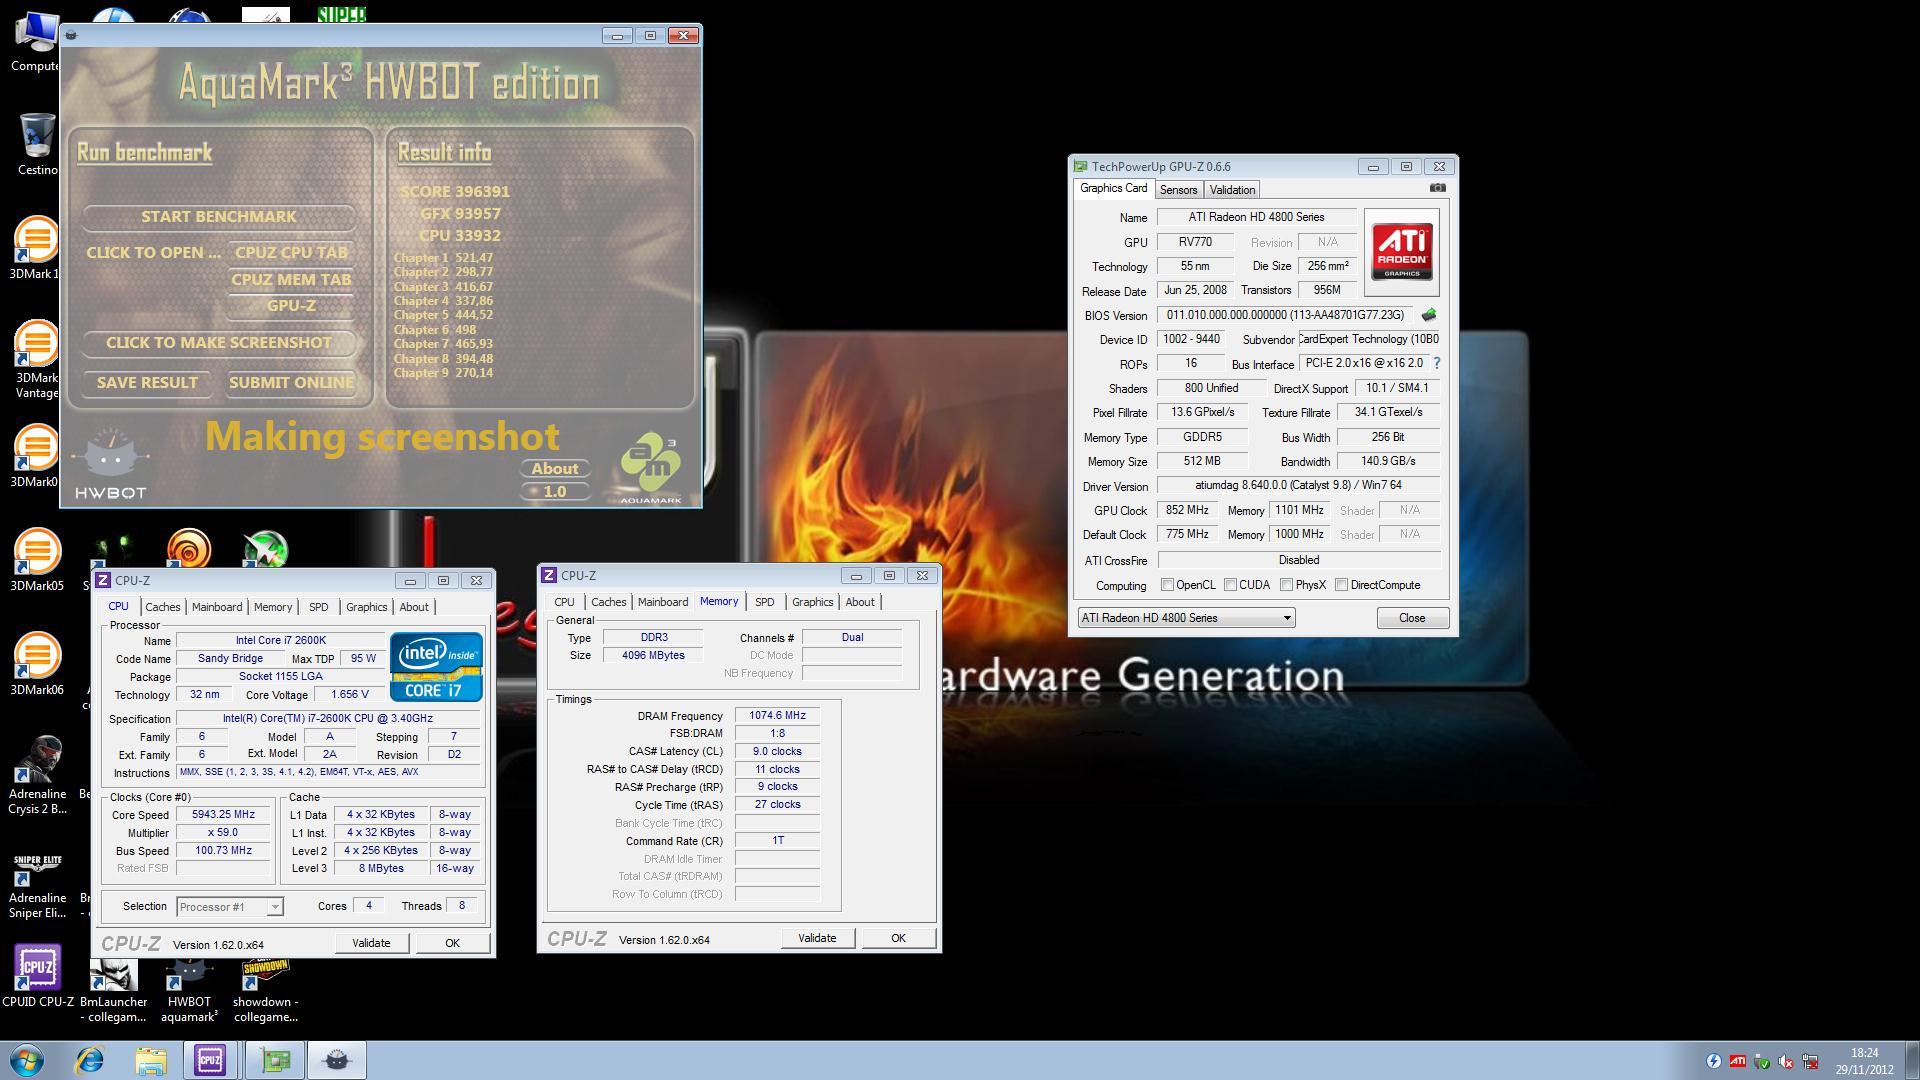
Task: Click CPUZ MEM TAB button
Action: point(291,280)
